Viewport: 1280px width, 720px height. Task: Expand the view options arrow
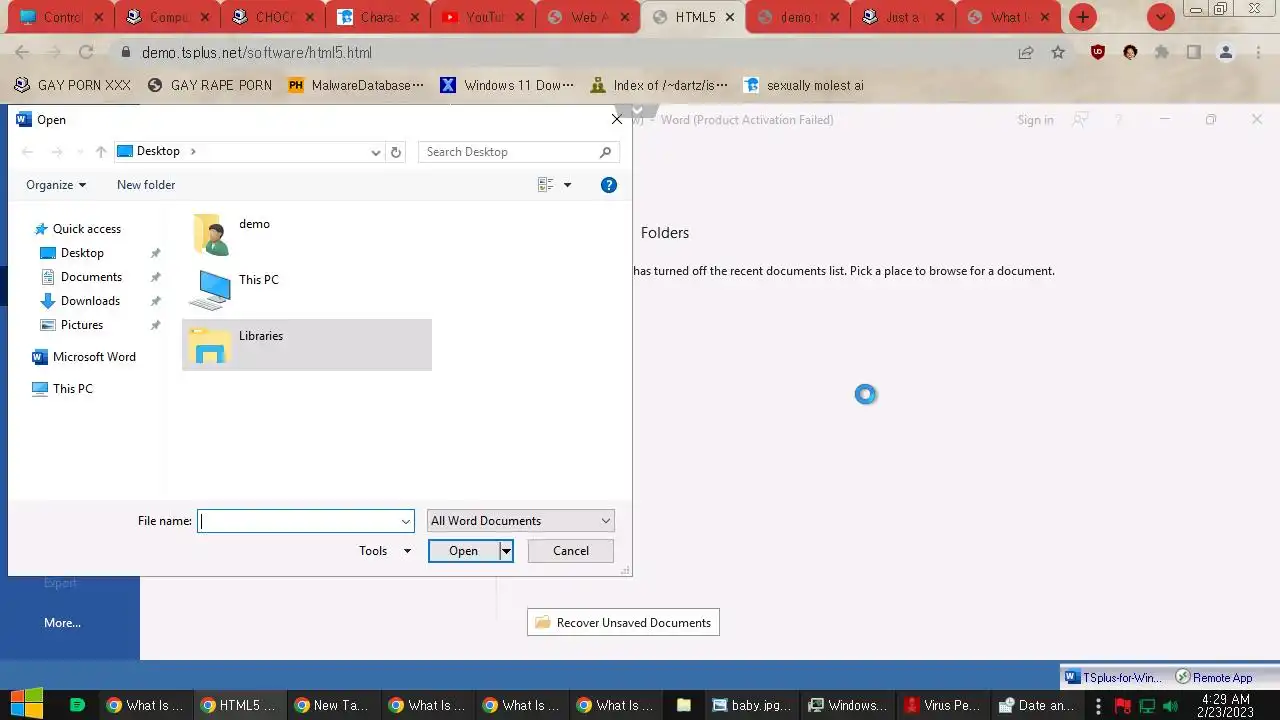[567, 185]
